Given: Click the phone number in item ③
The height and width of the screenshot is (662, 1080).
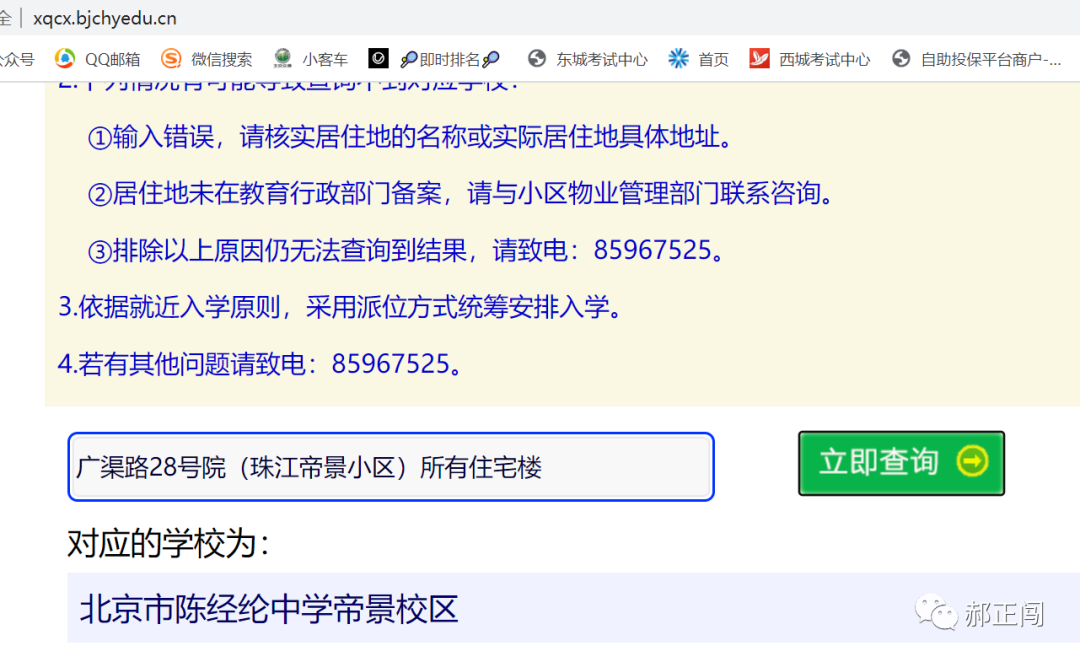Looking at the screenshot, I should (x=652, y=250).
